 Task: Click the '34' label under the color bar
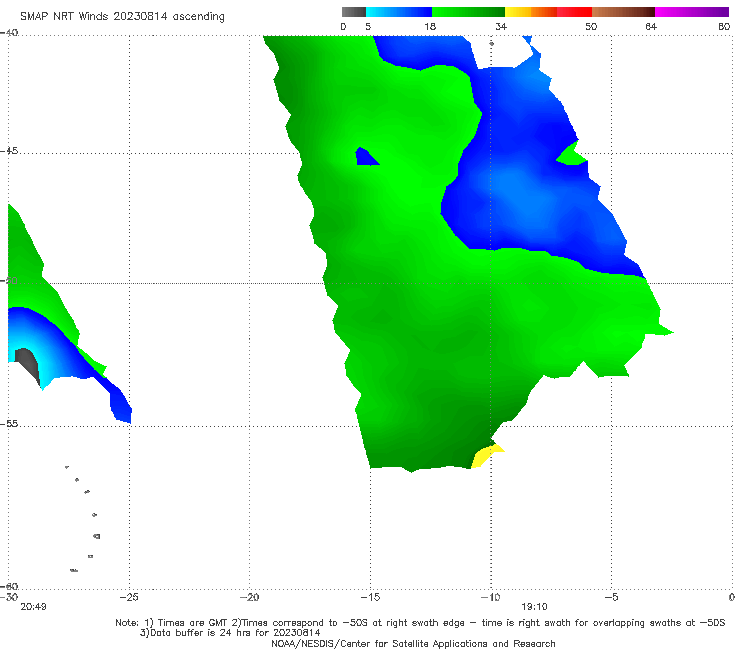click(501, 26)
